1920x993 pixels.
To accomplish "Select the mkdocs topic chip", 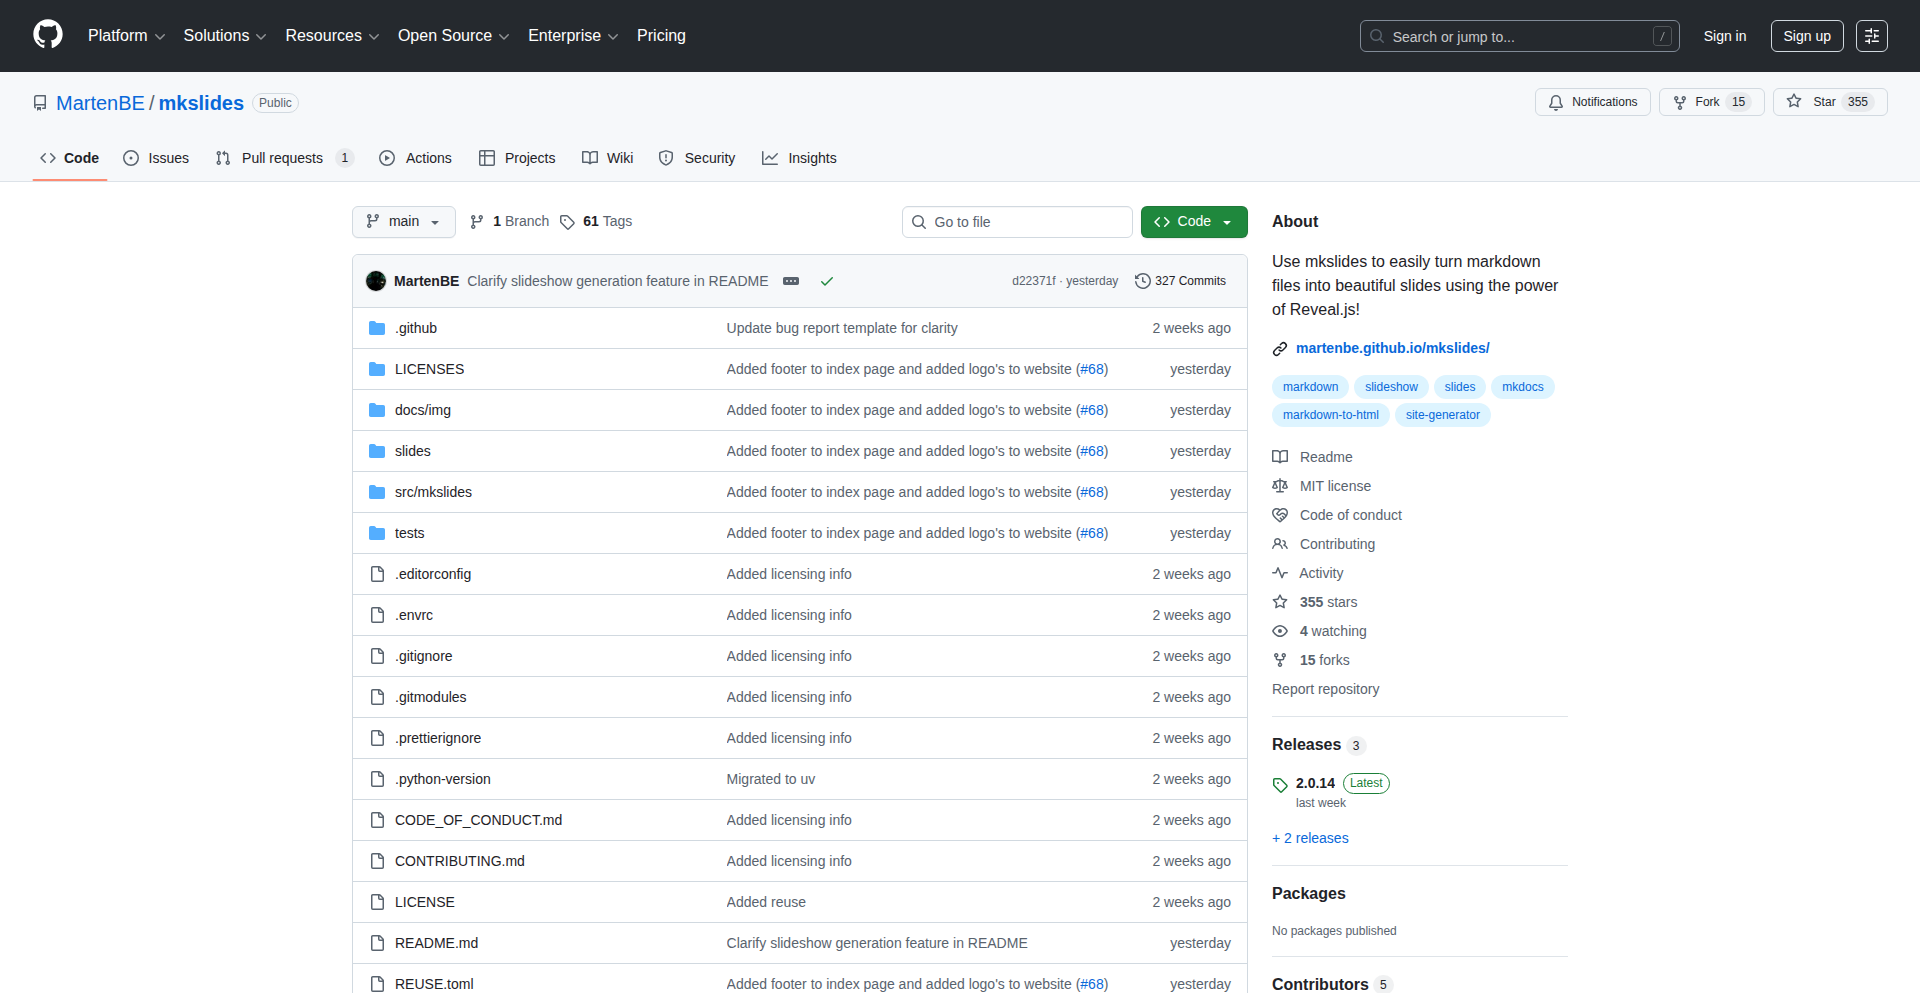I will [x=1522, y=387].
